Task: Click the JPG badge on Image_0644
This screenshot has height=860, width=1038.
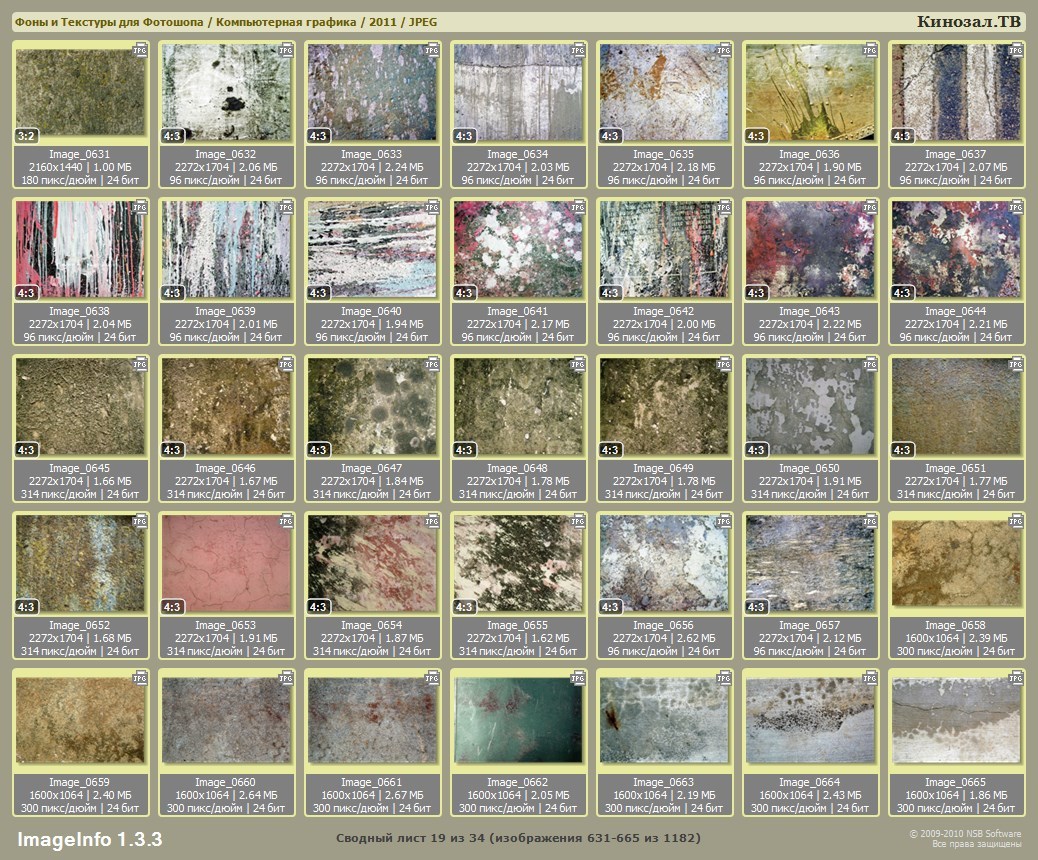Action: 1016,207
